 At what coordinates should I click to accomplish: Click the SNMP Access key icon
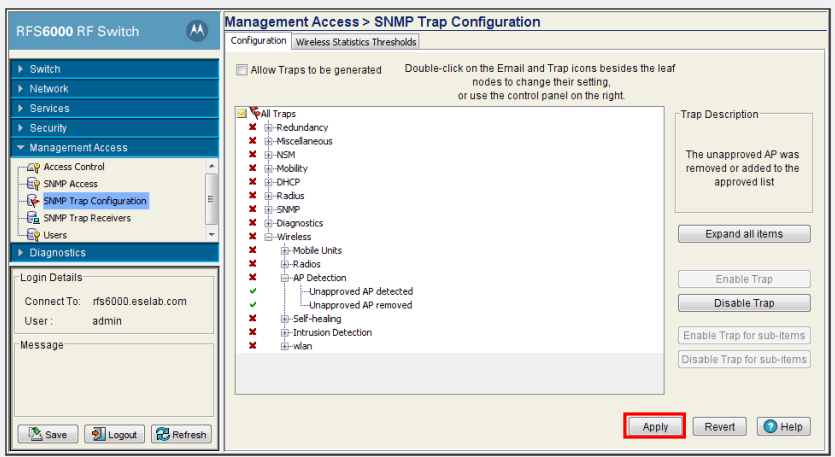point(33,184)
